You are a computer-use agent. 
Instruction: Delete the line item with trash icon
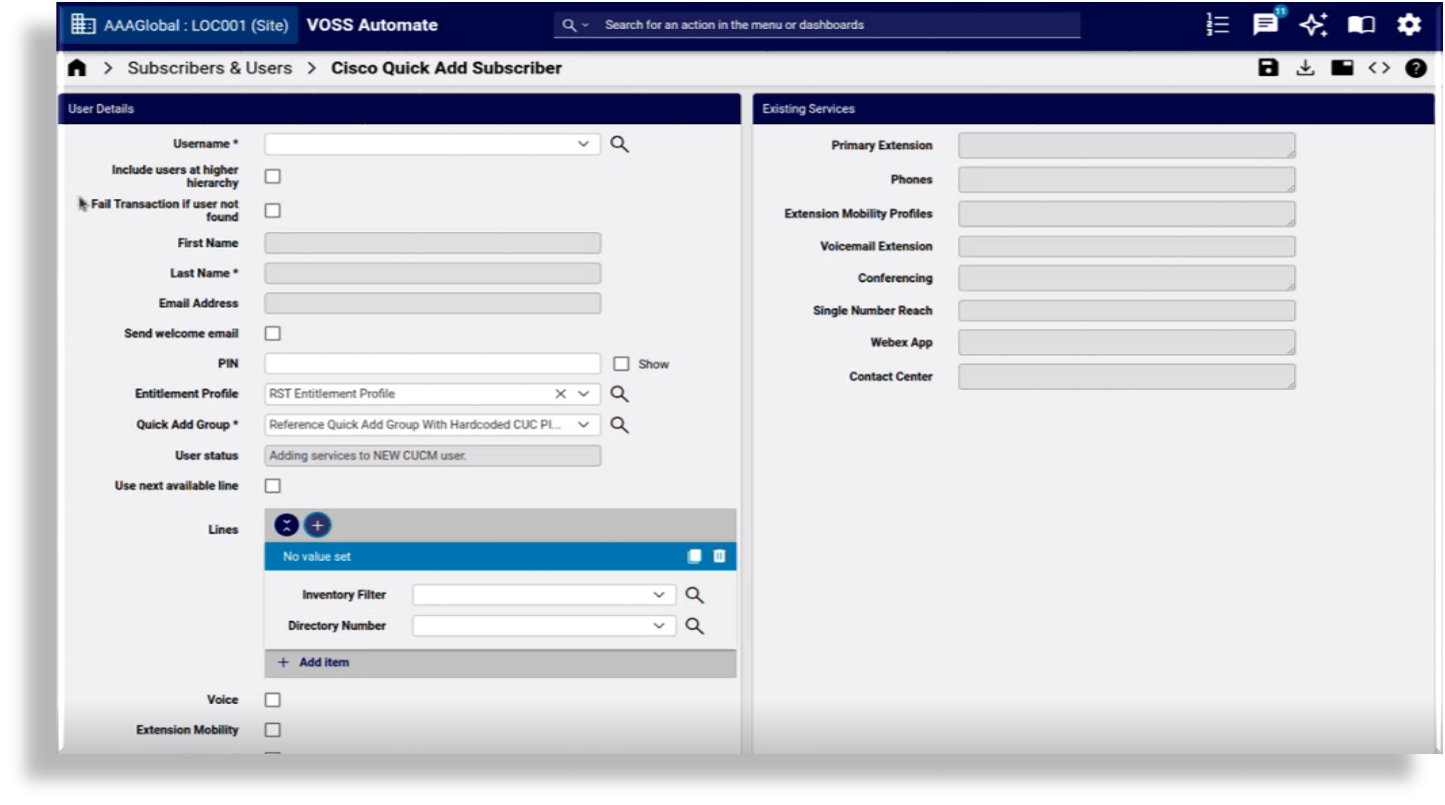(719, 557)
